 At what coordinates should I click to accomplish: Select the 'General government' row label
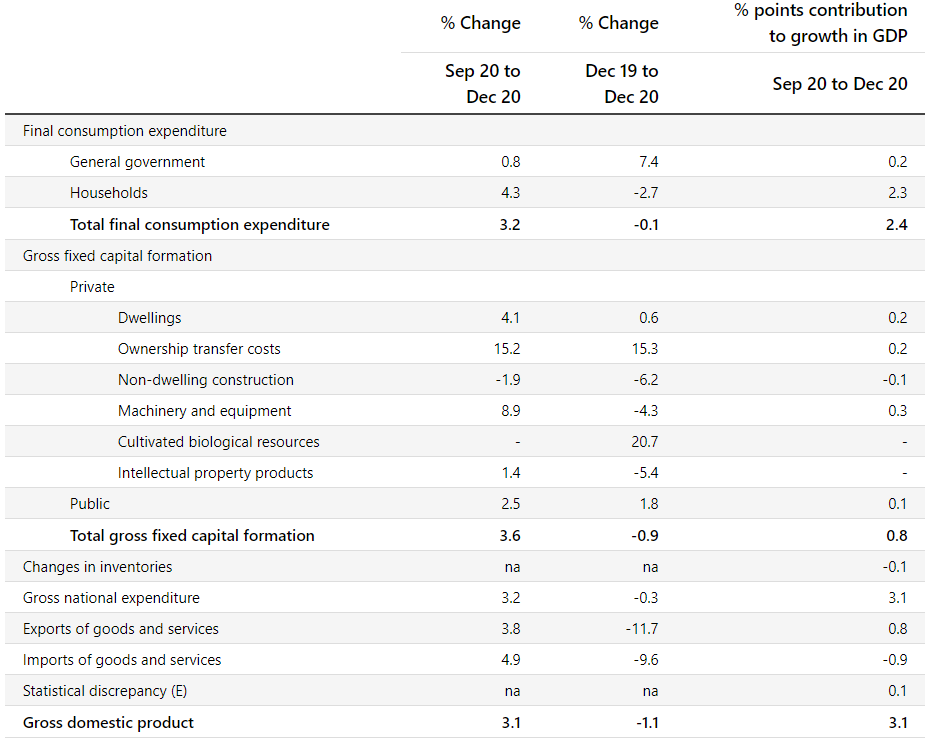point(137,162)
